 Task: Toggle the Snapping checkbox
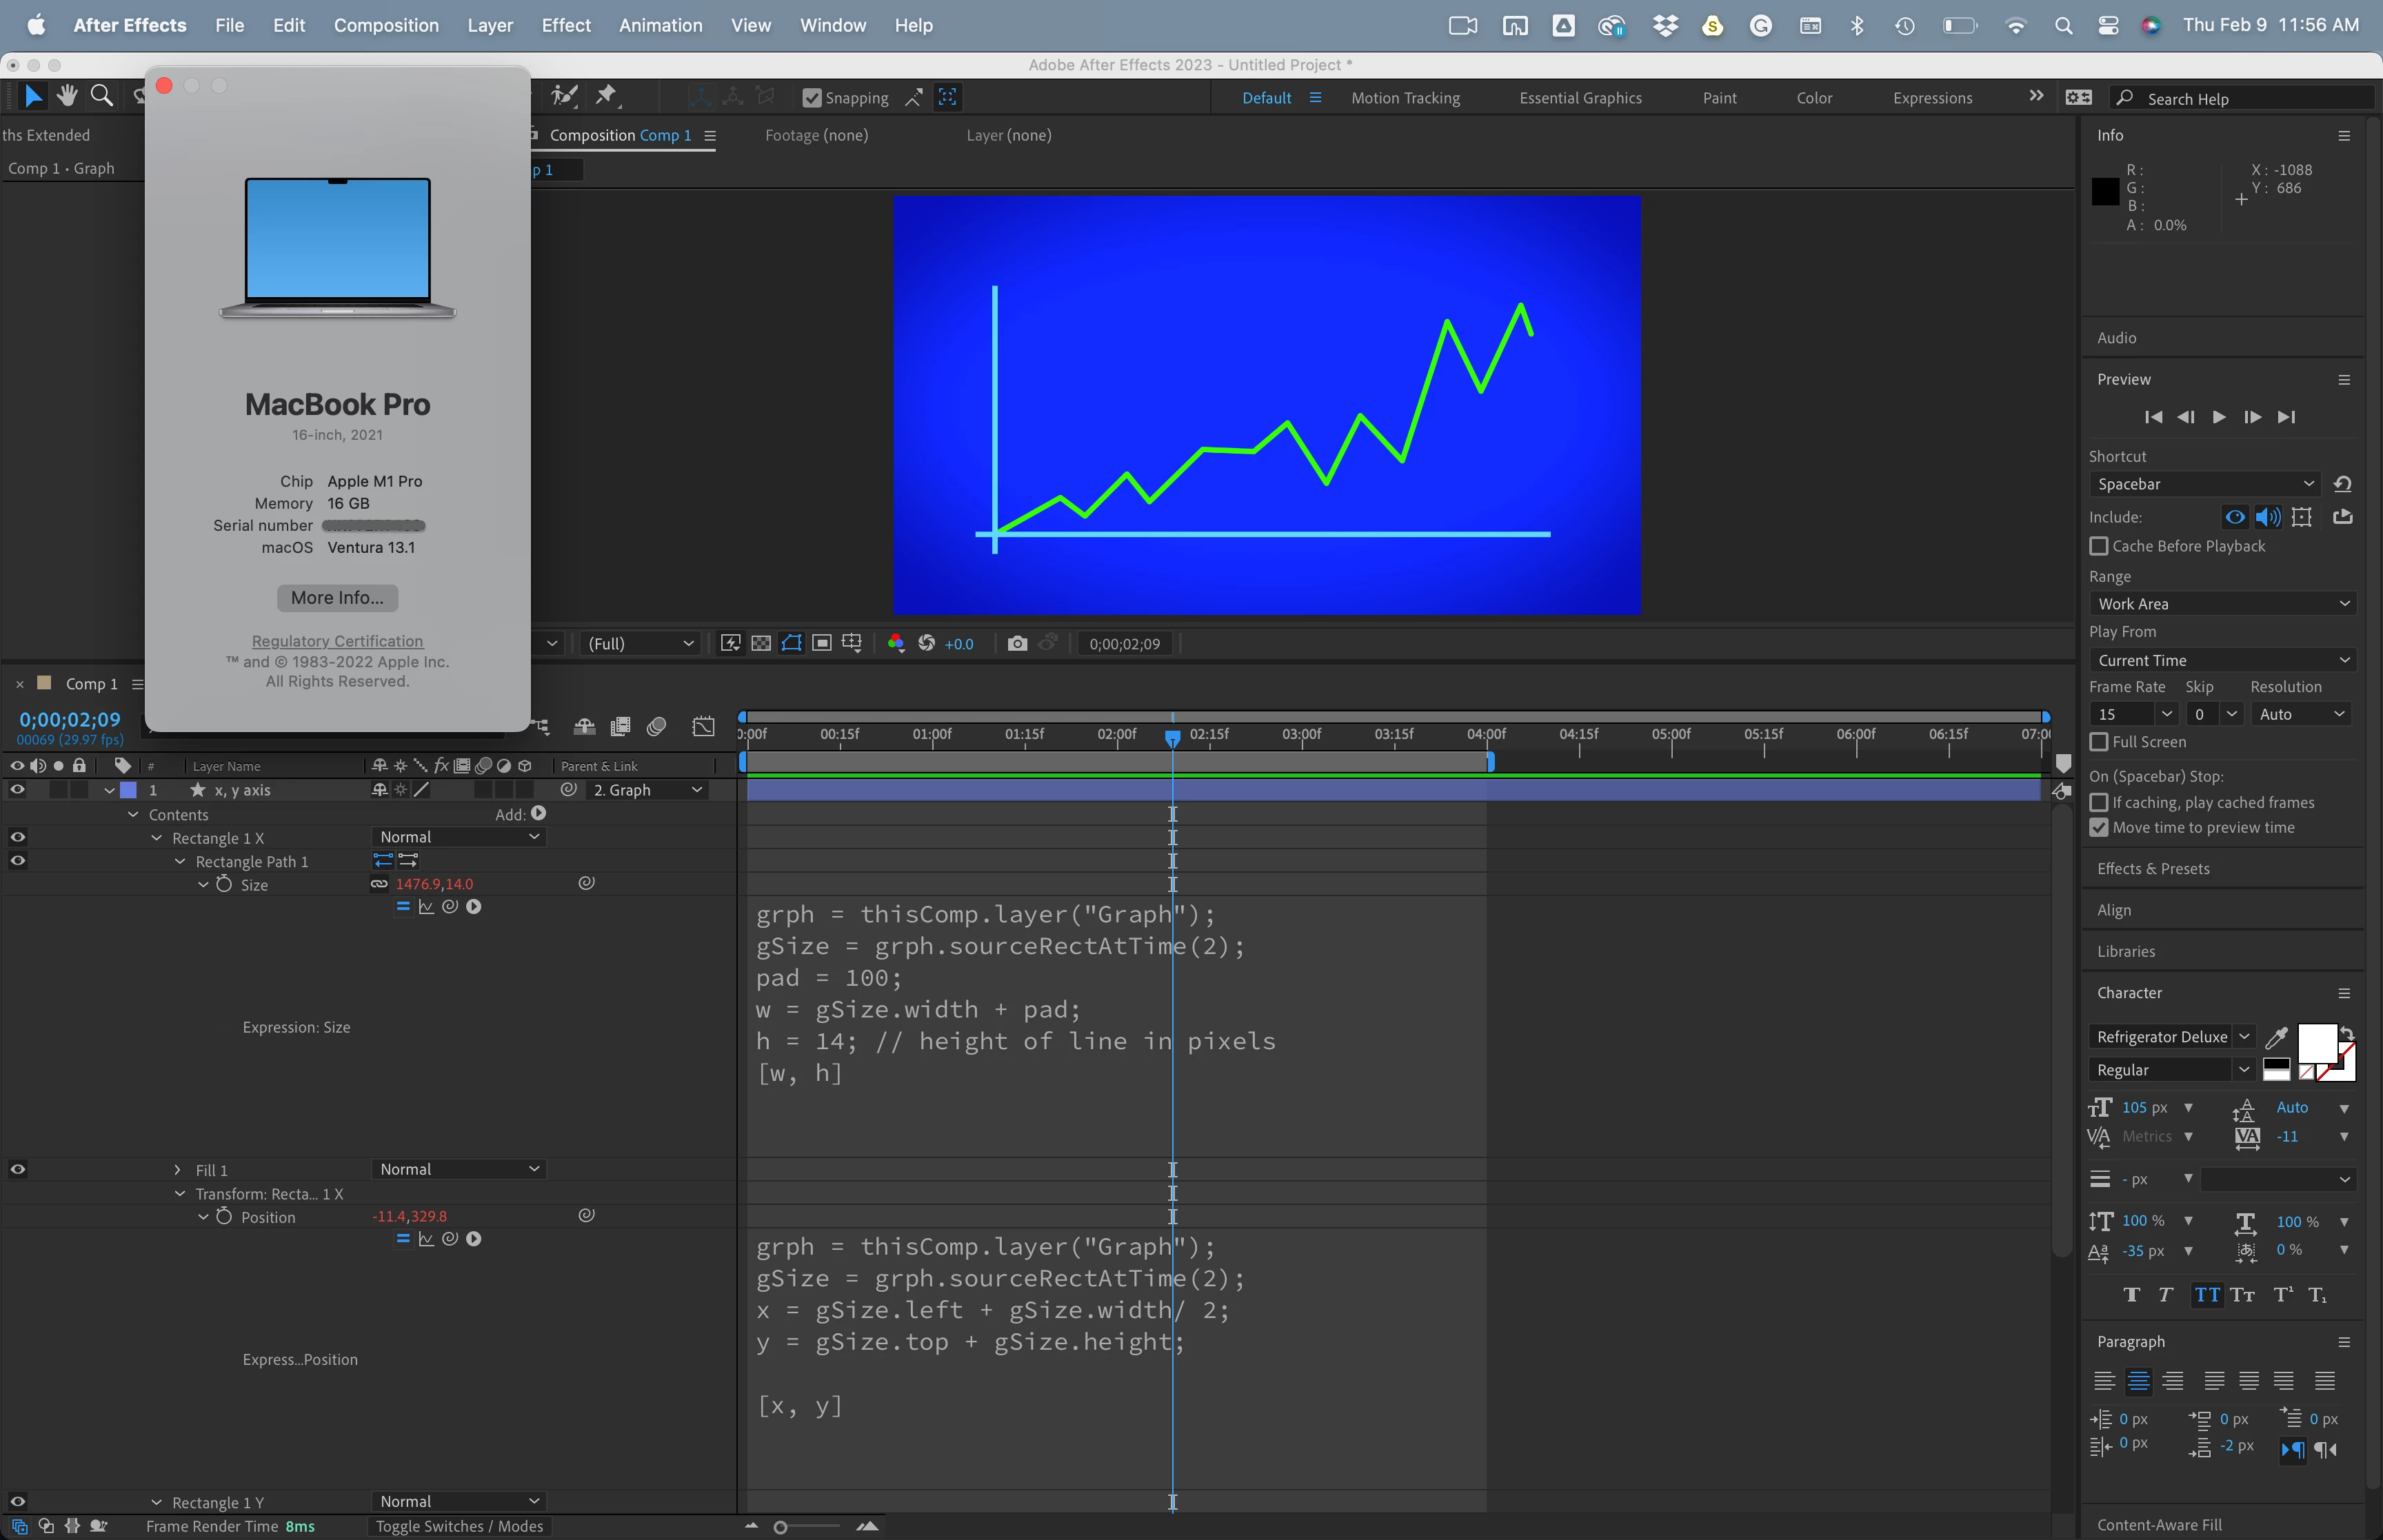click(x=812, y=97)
